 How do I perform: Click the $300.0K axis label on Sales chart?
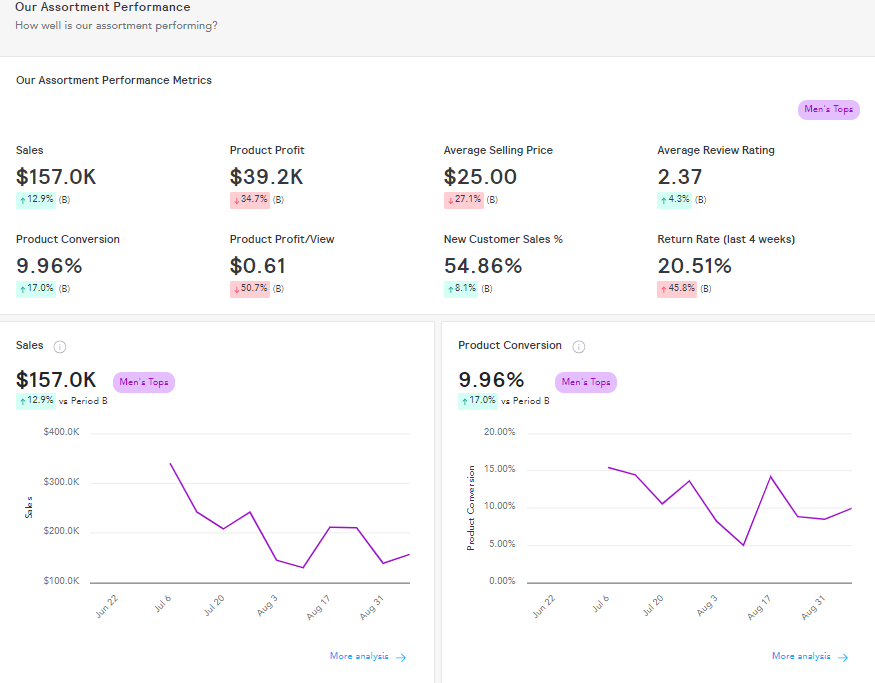point(61,482)
